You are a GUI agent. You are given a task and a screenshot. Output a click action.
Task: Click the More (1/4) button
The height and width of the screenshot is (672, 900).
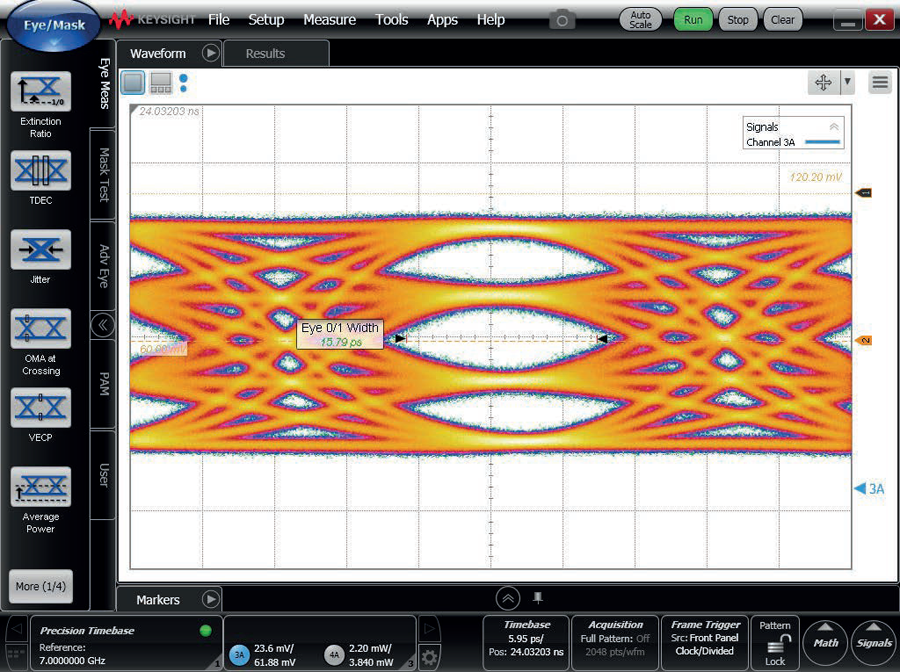click(41, 586)
